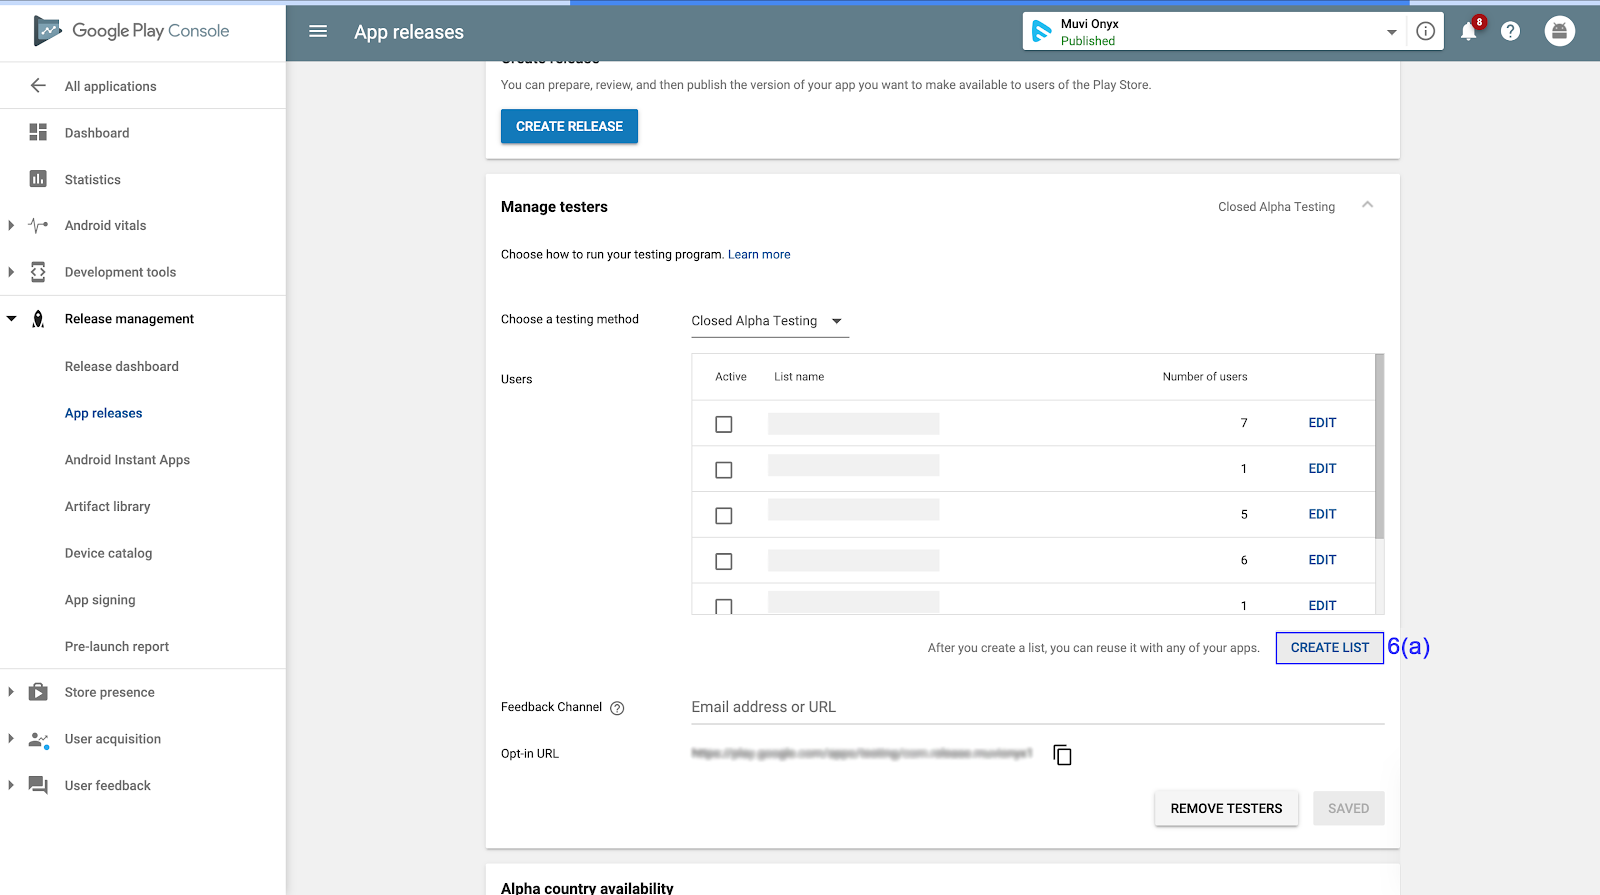Open Artifact library in the sidebar
Viewport: 1600px width, 895px height.
pos(108,507)
